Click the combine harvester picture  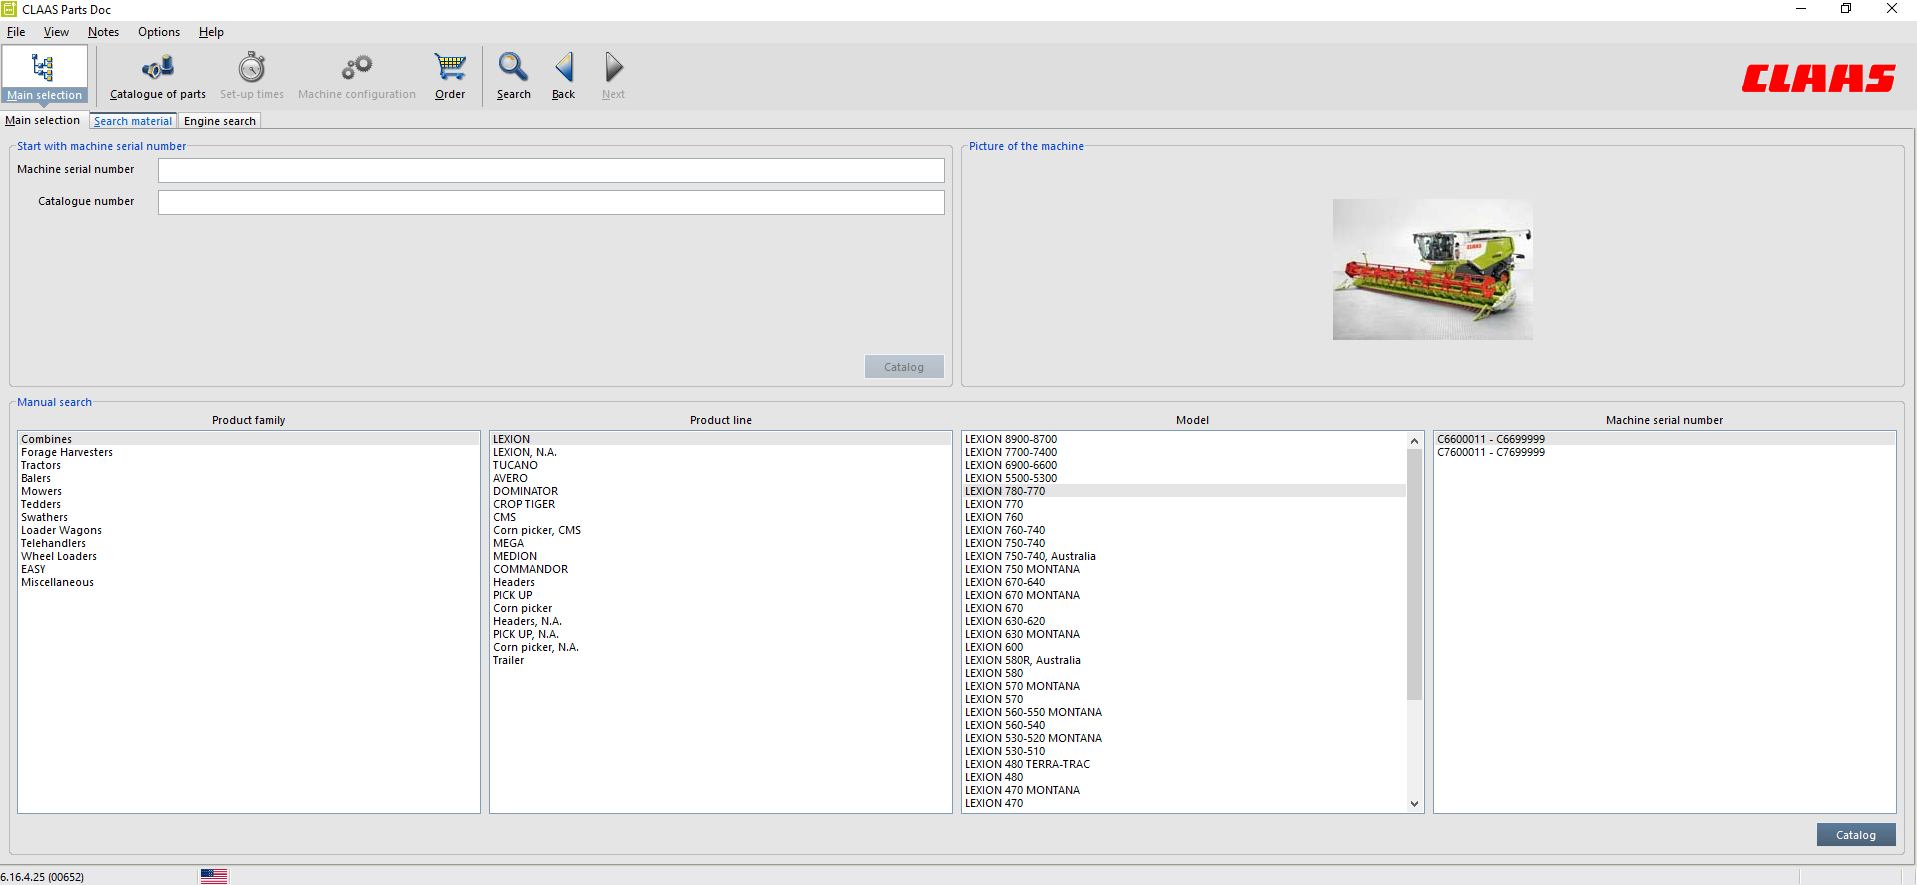pyautogui.click(x=1432, y=270)
